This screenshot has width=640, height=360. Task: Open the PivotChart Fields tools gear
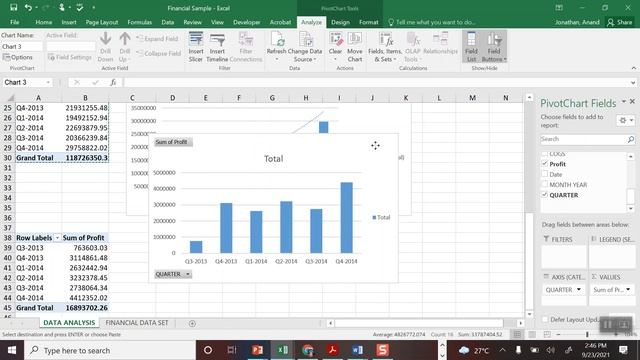coord(625,120)
